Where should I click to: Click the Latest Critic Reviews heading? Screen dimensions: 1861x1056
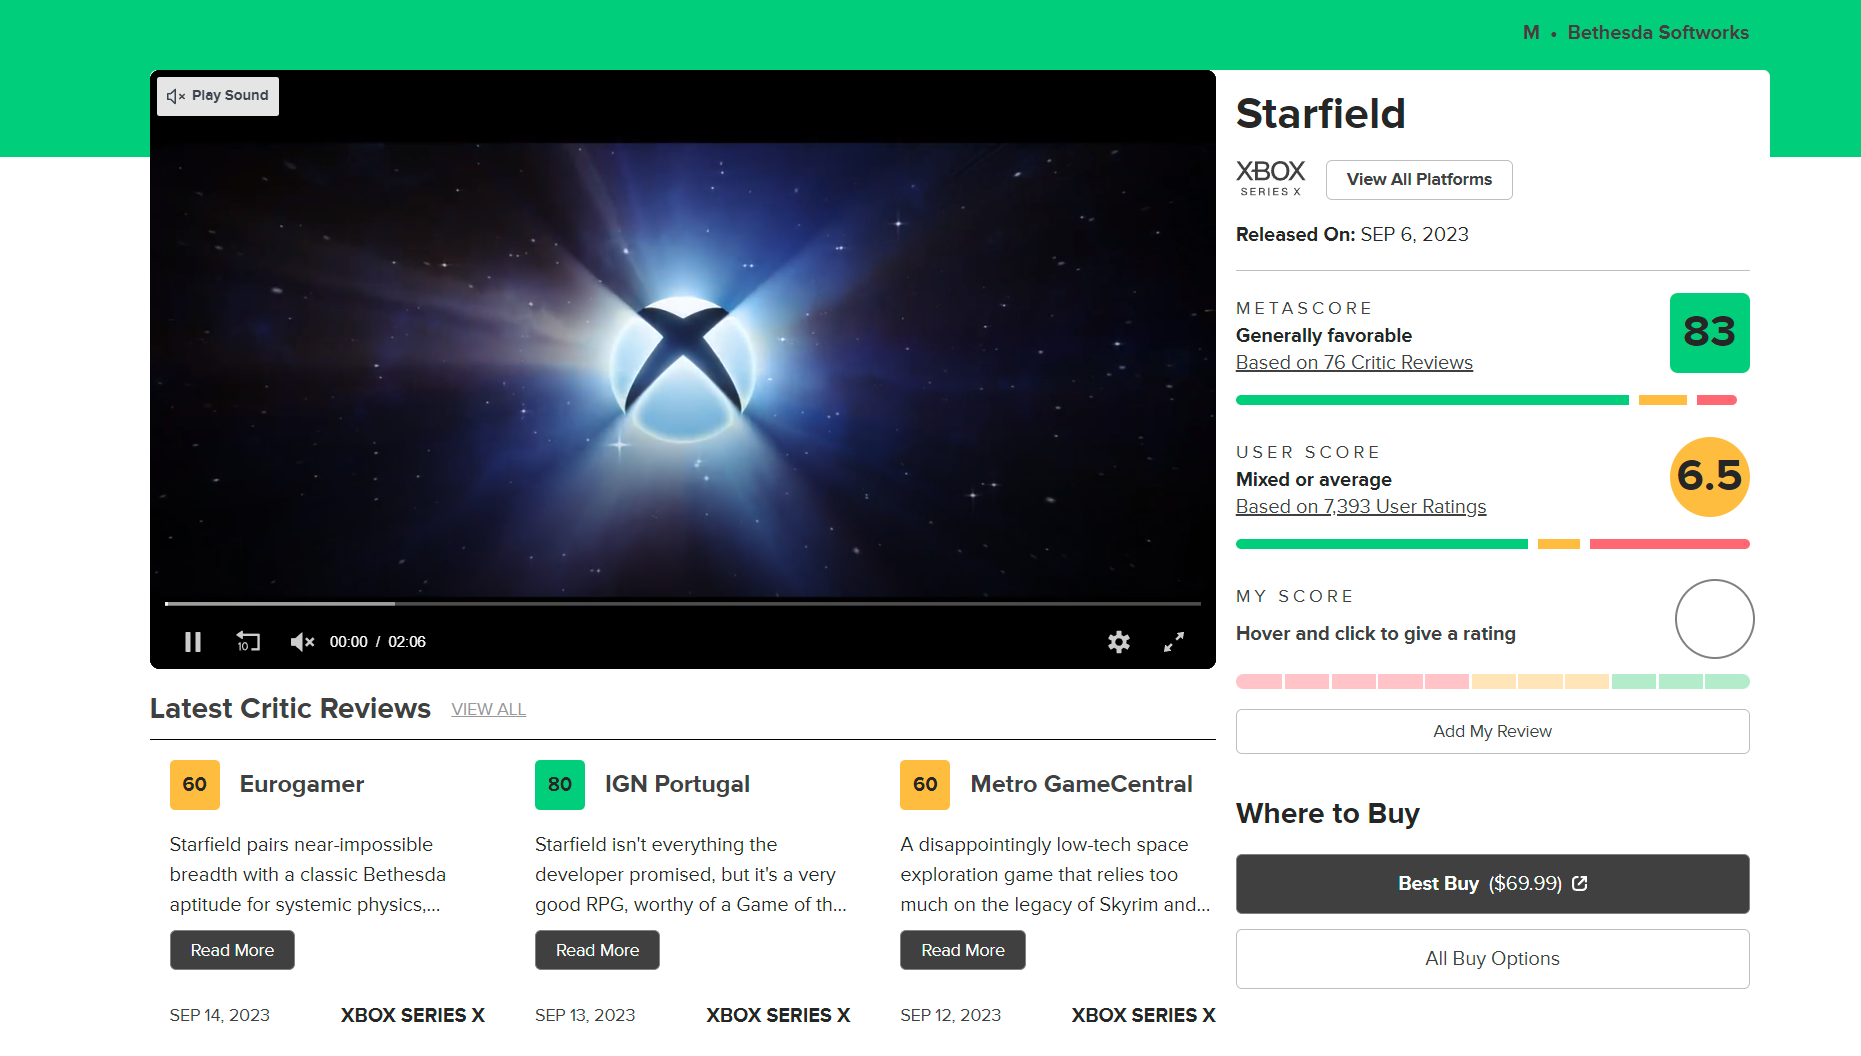click(x=290, y=709)
